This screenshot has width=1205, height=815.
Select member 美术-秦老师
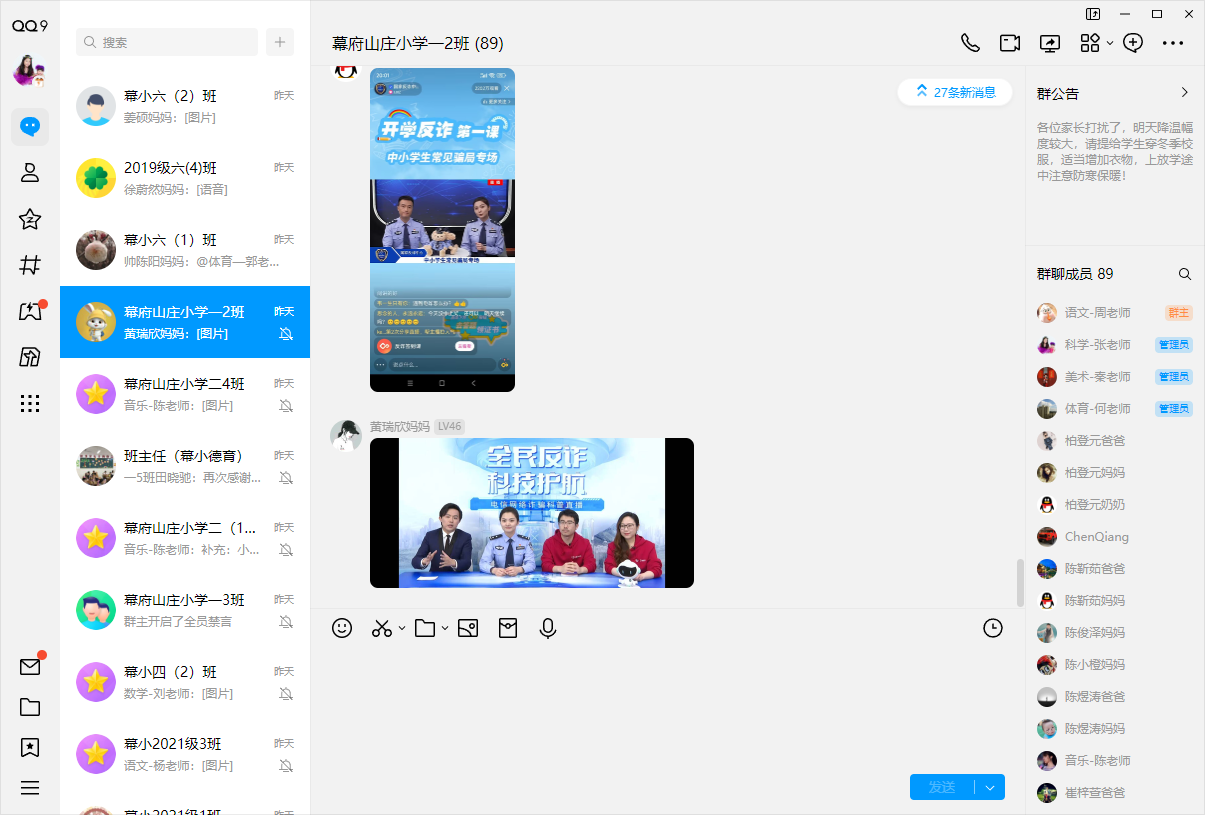[x=1115, y=377]
